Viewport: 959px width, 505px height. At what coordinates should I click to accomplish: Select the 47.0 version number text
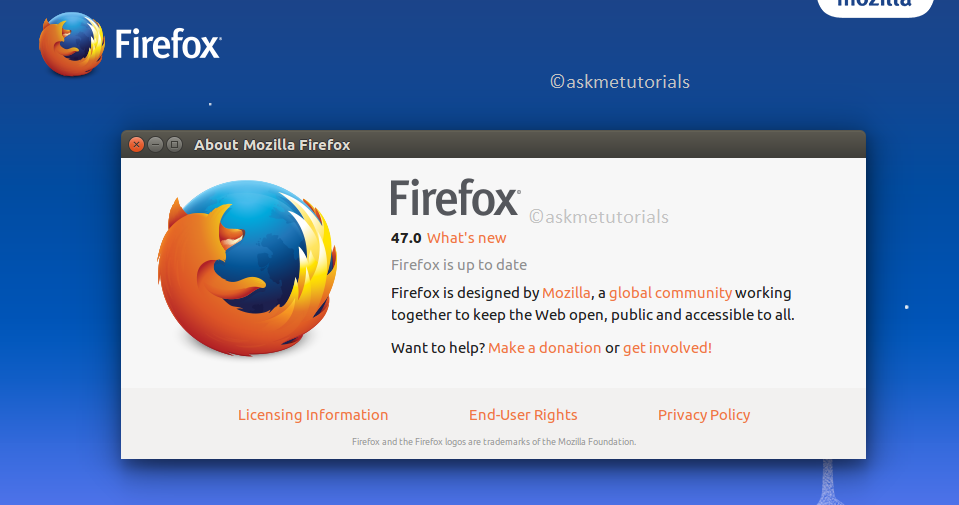pos(406,238)
